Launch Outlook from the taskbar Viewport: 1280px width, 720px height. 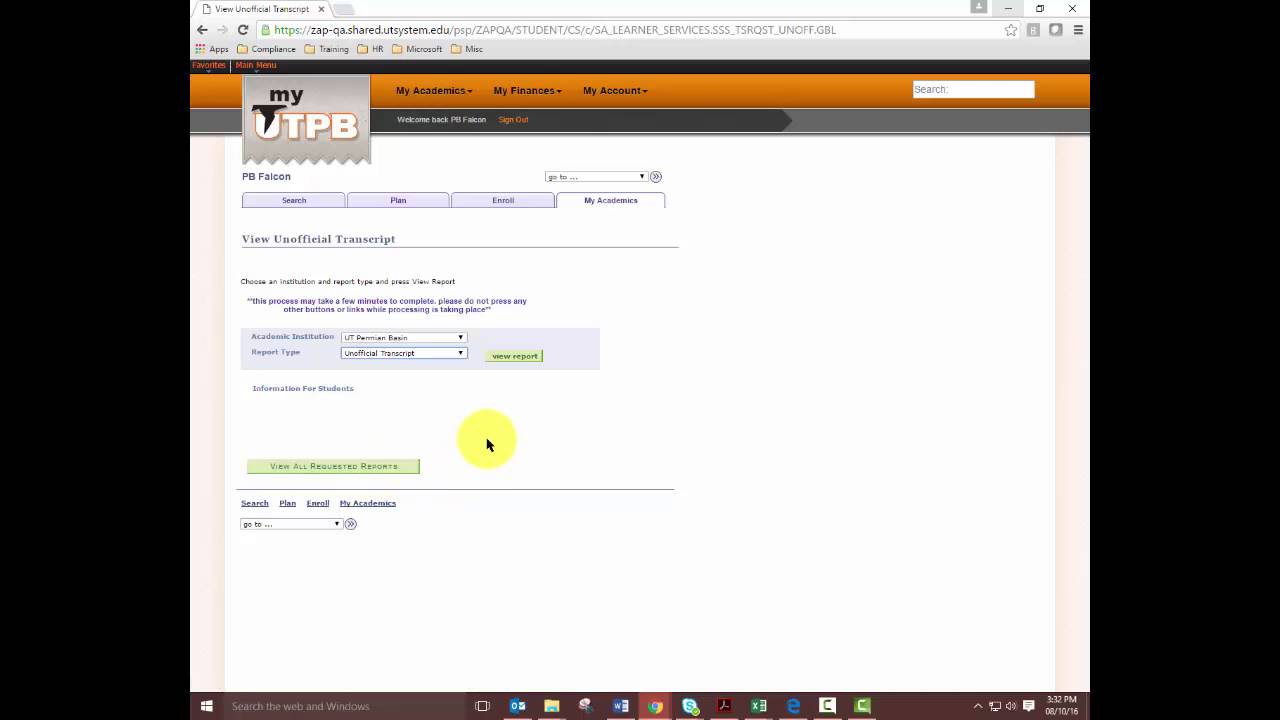tap(518, 706)
